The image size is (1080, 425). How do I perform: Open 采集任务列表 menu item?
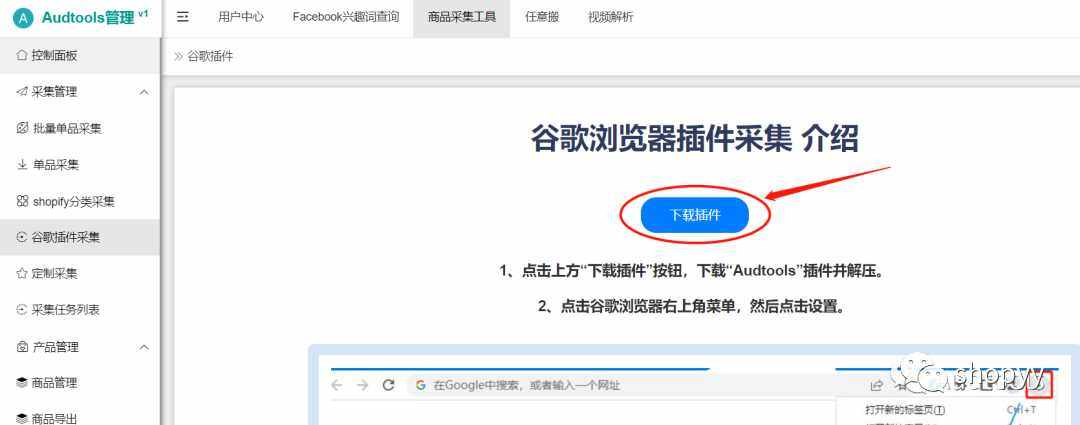pyautogui.click(x=80, y=310)
